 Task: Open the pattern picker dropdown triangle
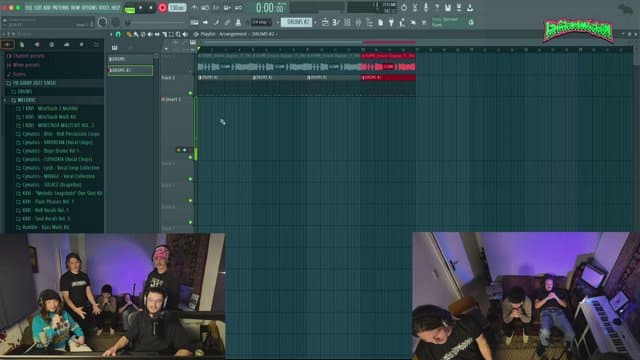166,49
